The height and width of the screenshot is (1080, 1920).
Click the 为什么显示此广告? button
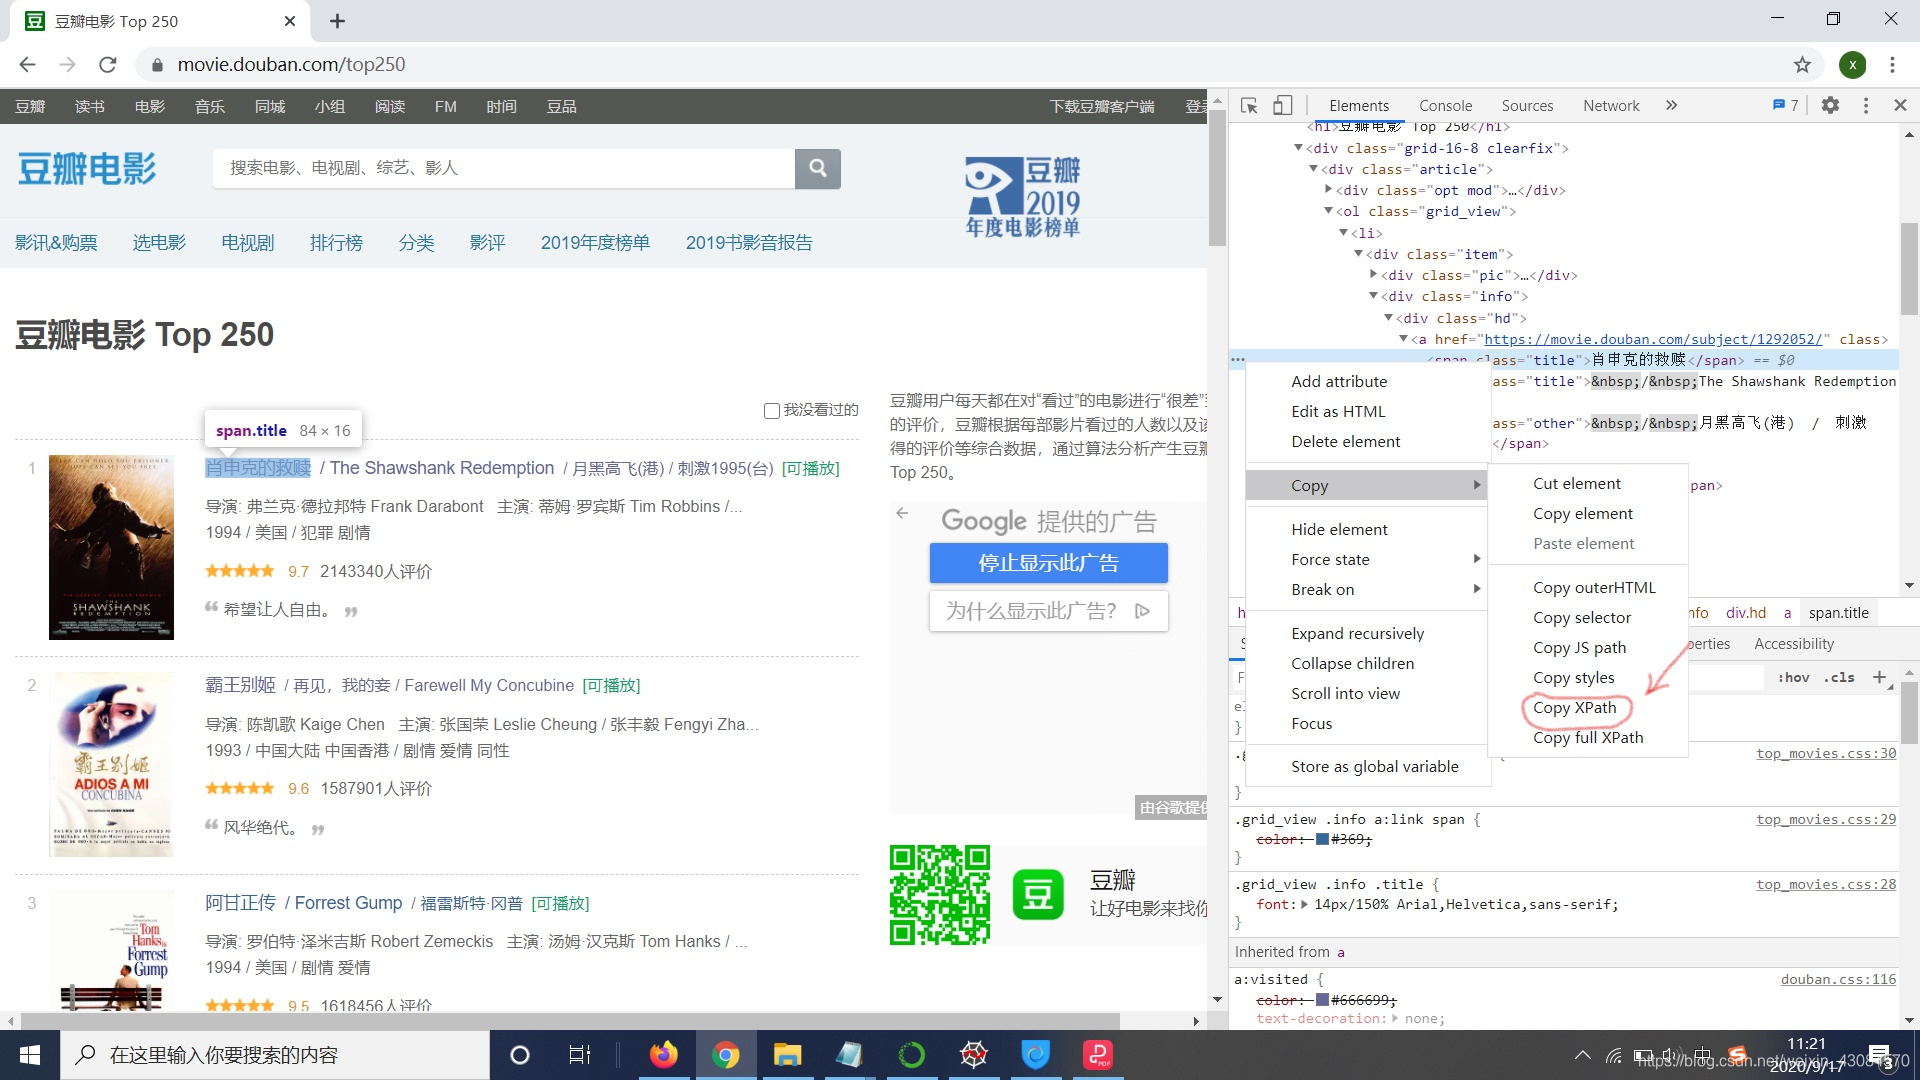click(x=1048, y=611)
